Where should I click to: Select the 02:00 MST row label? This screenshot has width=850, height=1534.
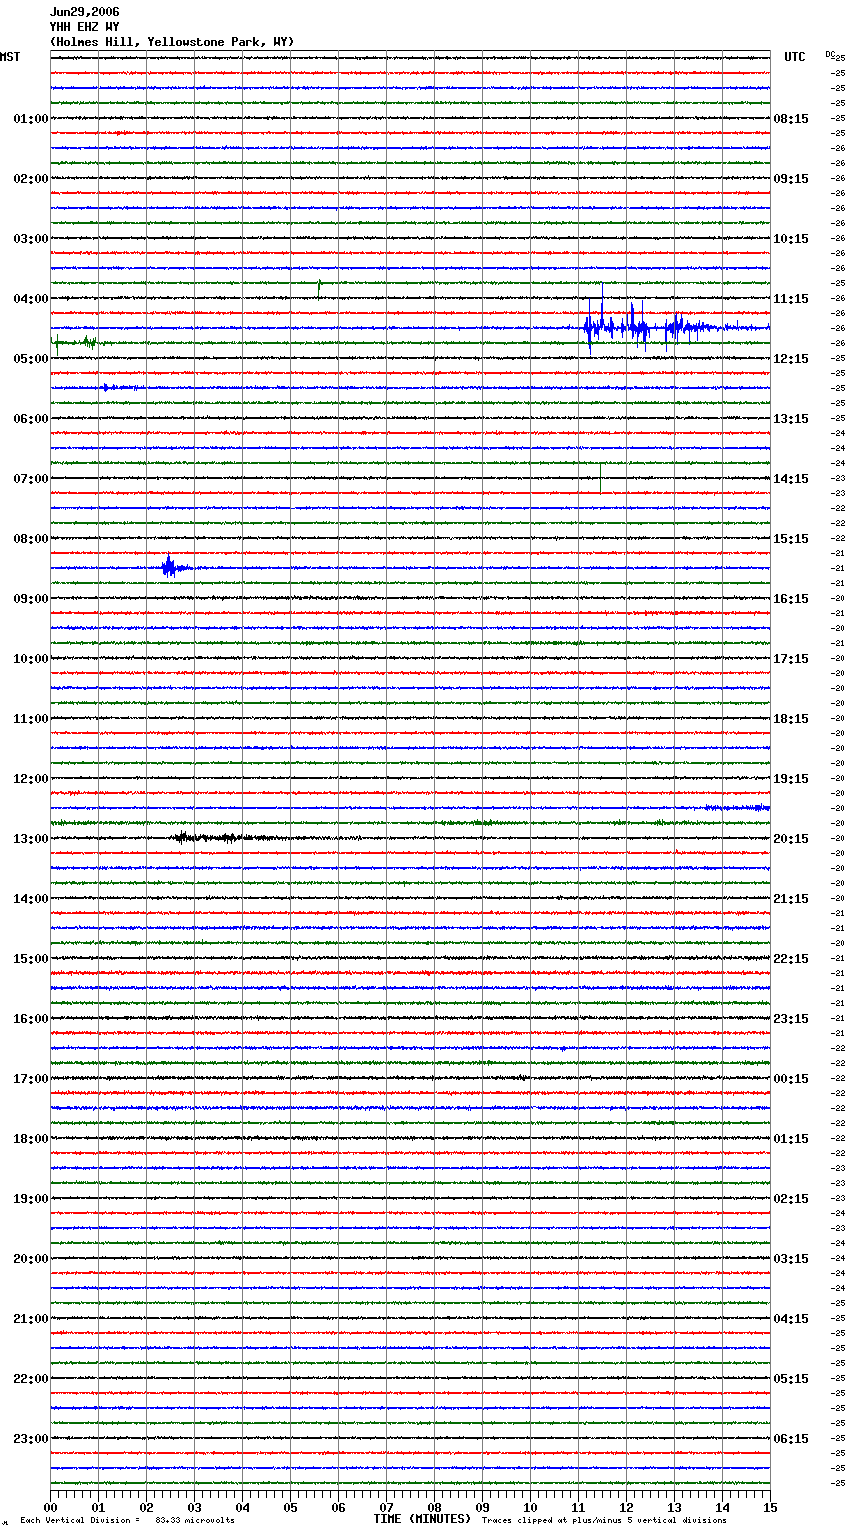click(x=31, y=179)
